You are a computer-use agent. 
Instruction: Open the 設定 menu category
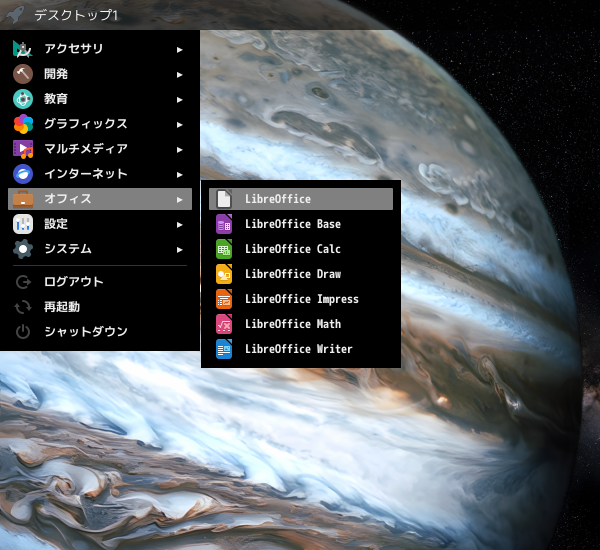tap(56, 224)
